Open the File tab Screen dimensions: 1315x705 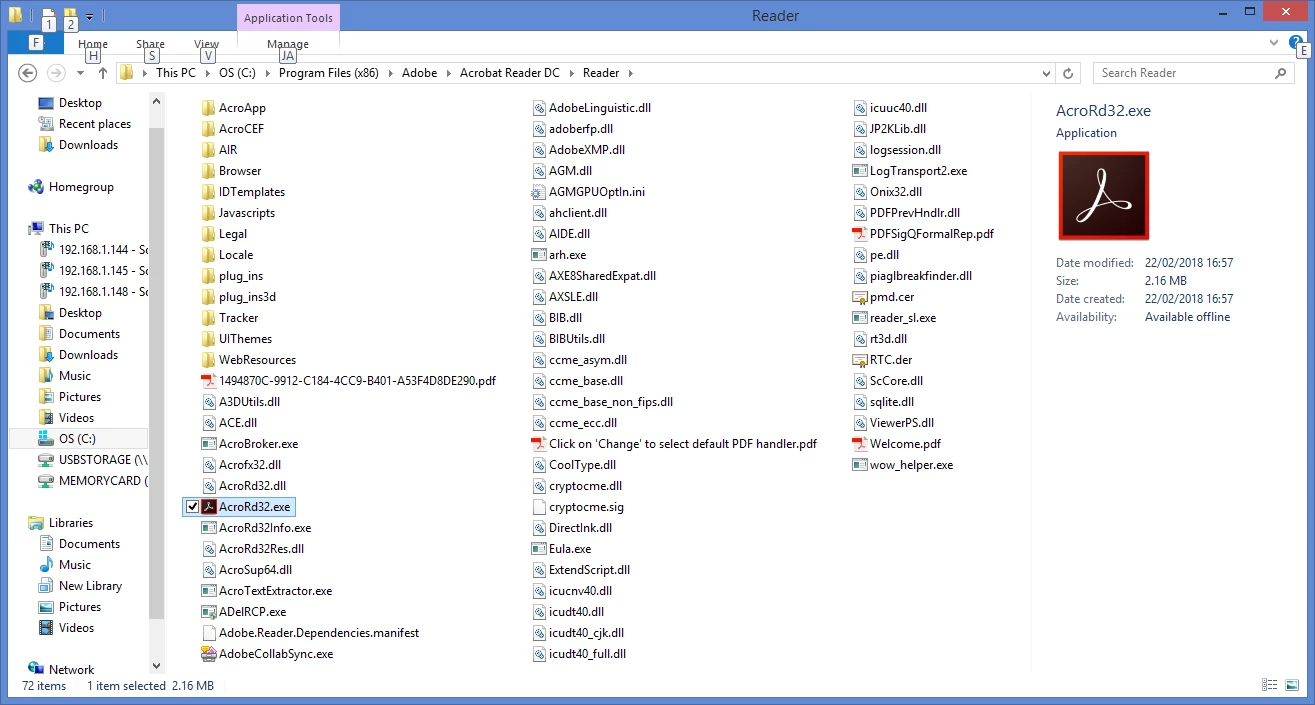coord(35,43)
